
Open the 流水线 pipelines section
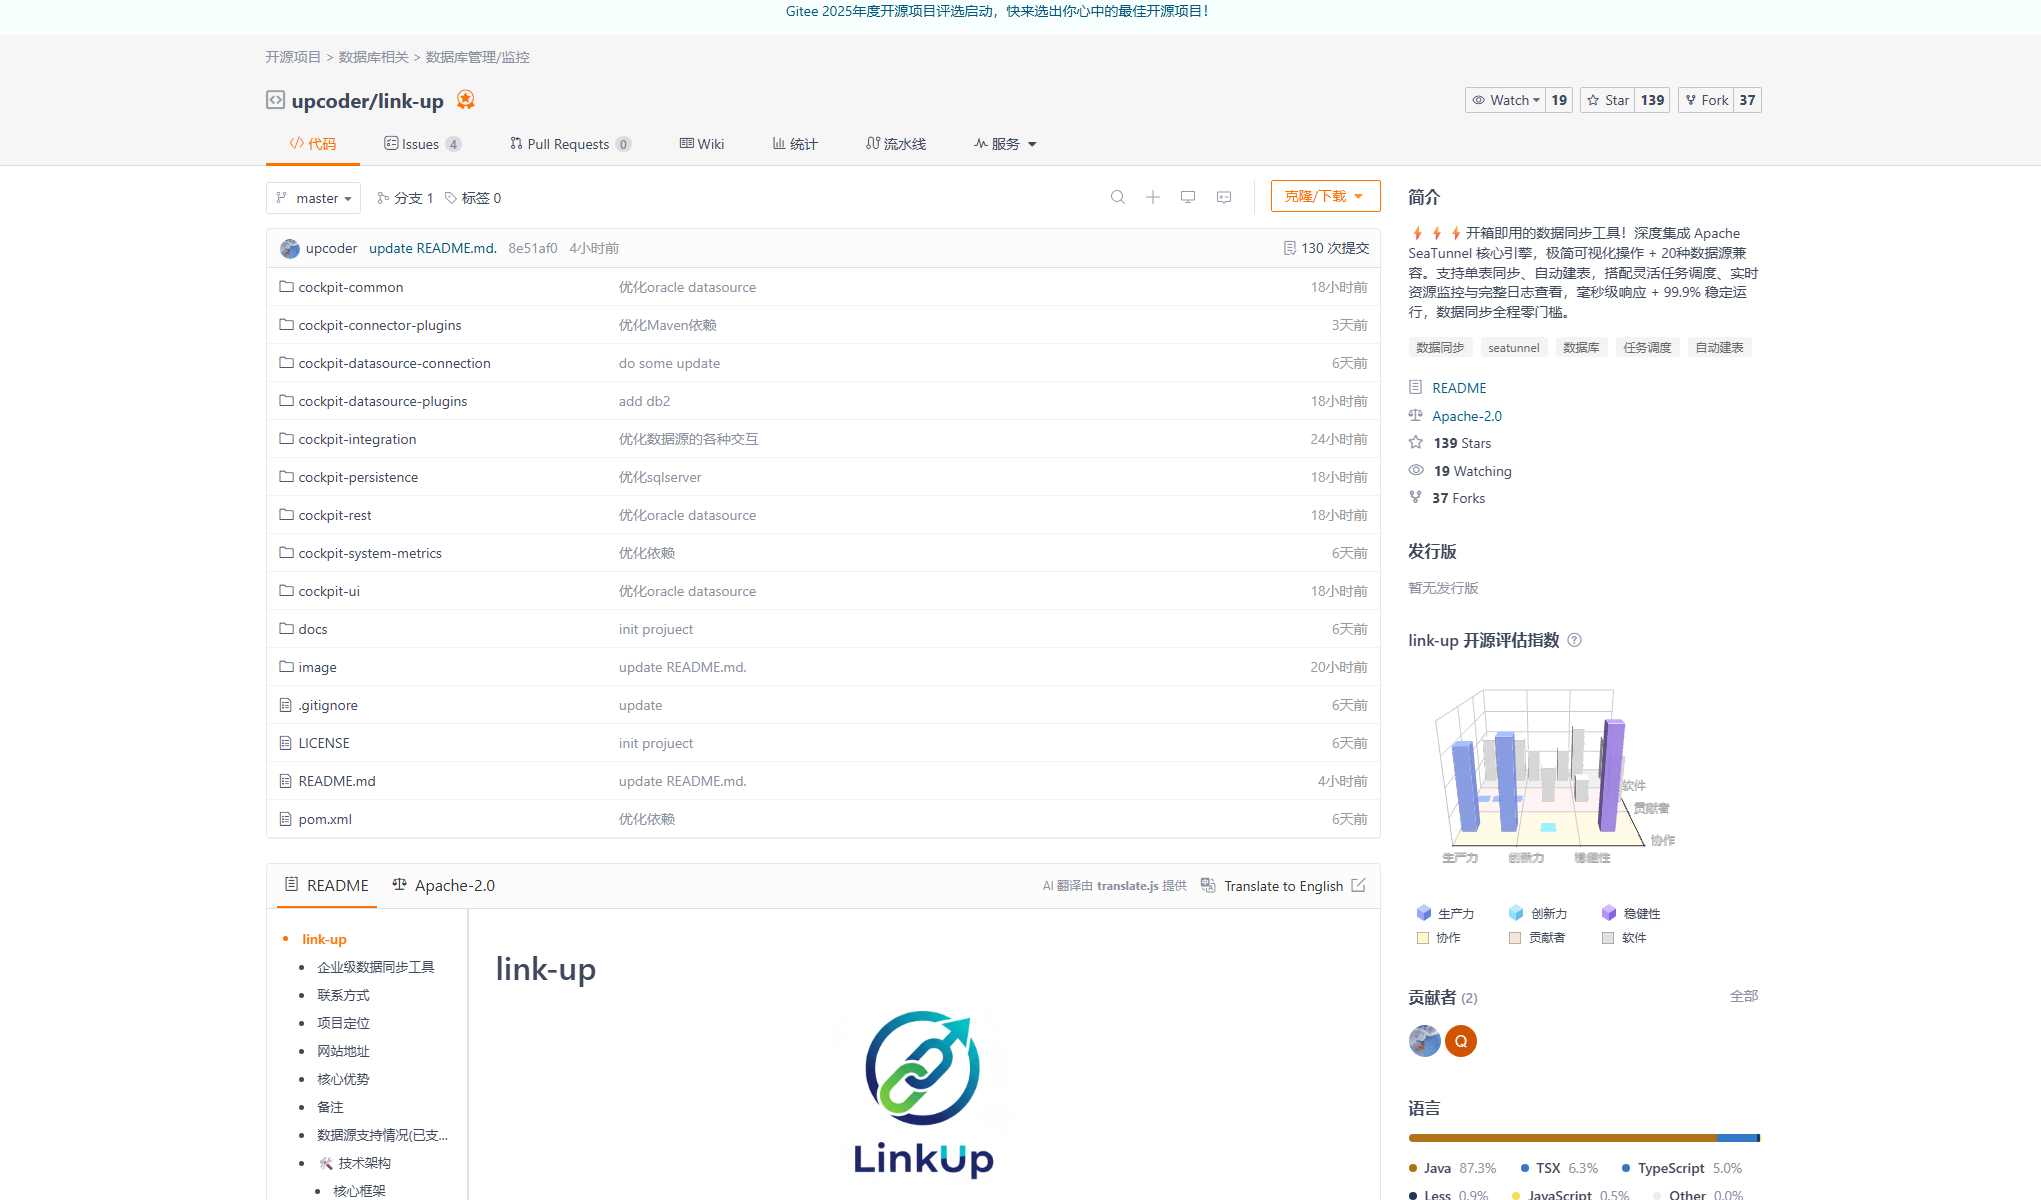[x=895, y=143]
